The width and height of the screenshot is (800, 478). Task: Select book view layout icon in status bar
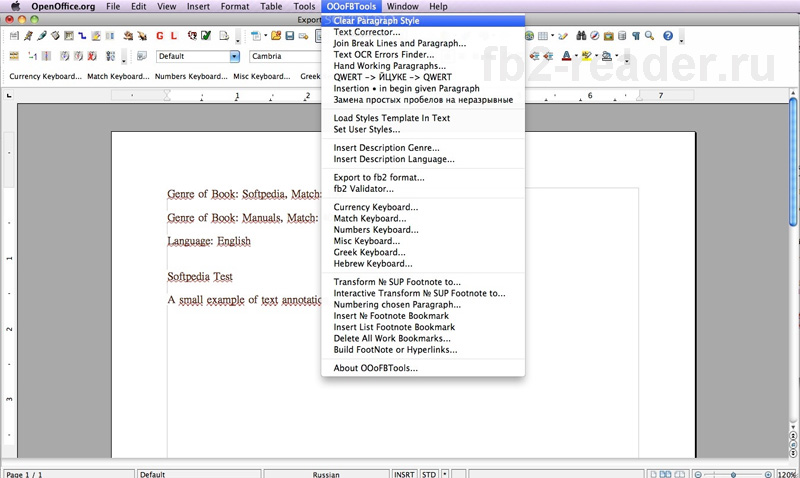coord(680,474)
